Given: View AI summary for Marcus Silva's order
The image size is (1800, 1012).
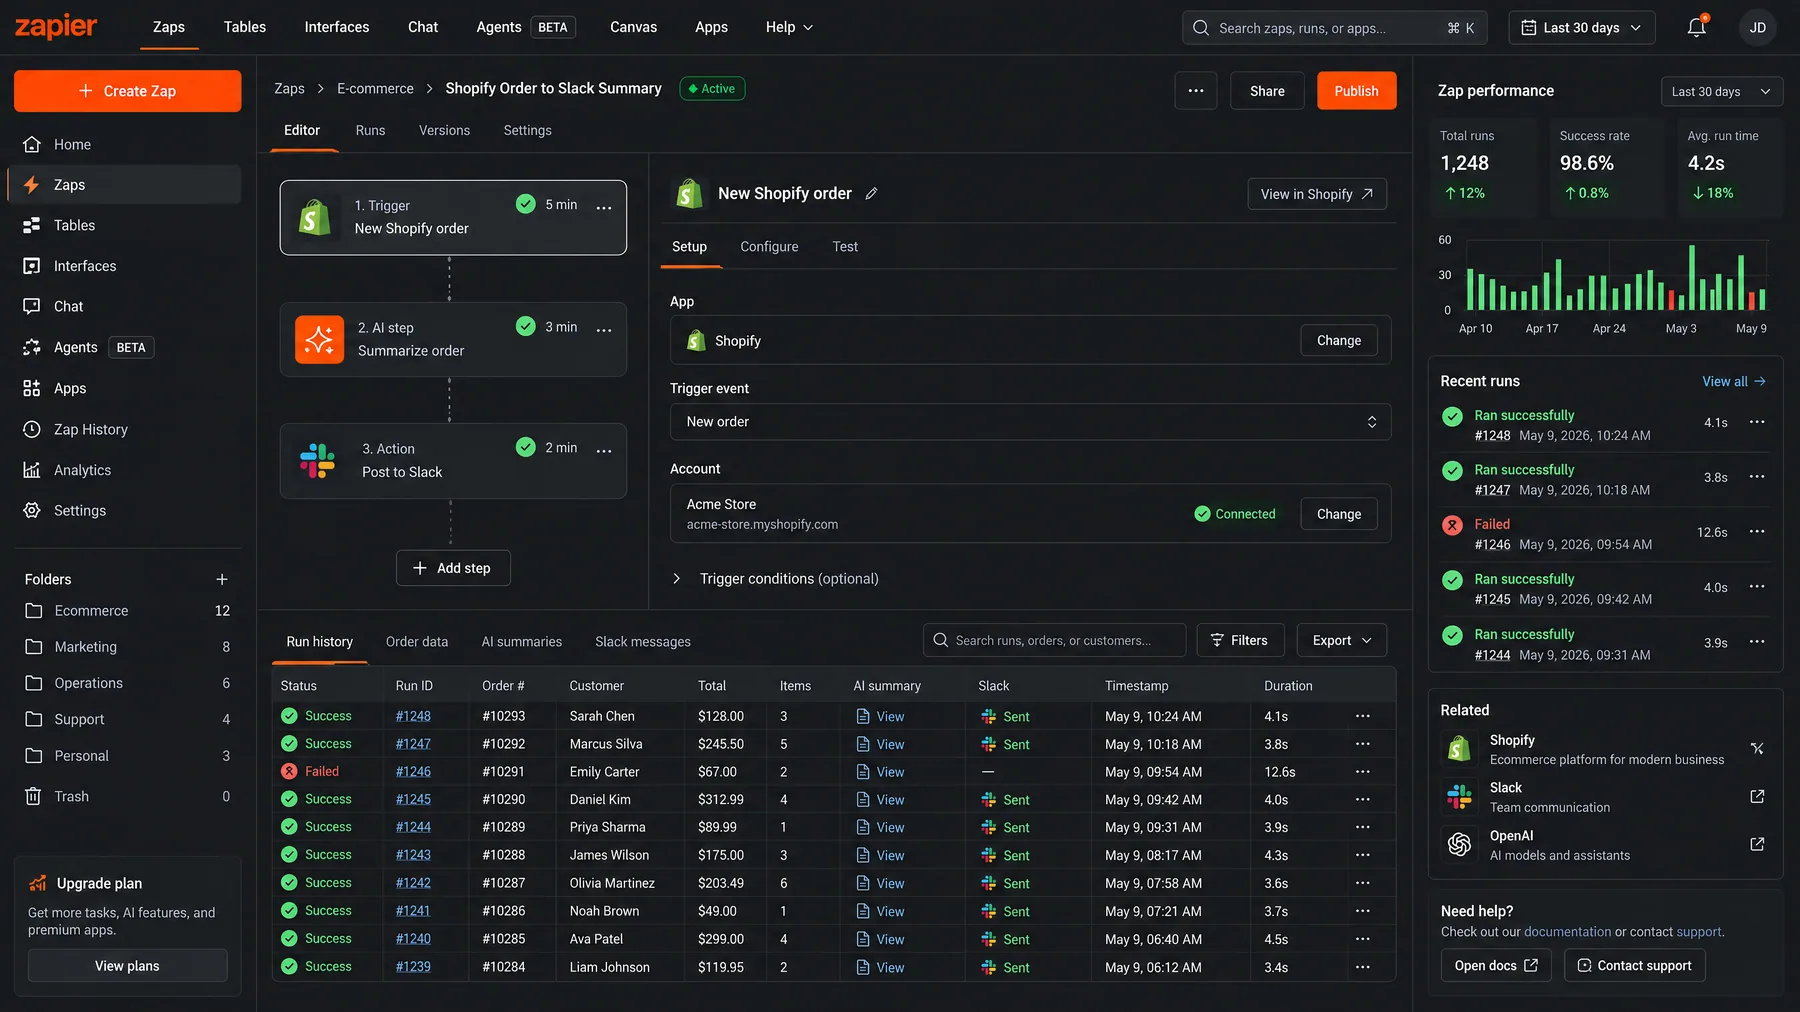Looking at the screenshot, I should pos(881,744).
